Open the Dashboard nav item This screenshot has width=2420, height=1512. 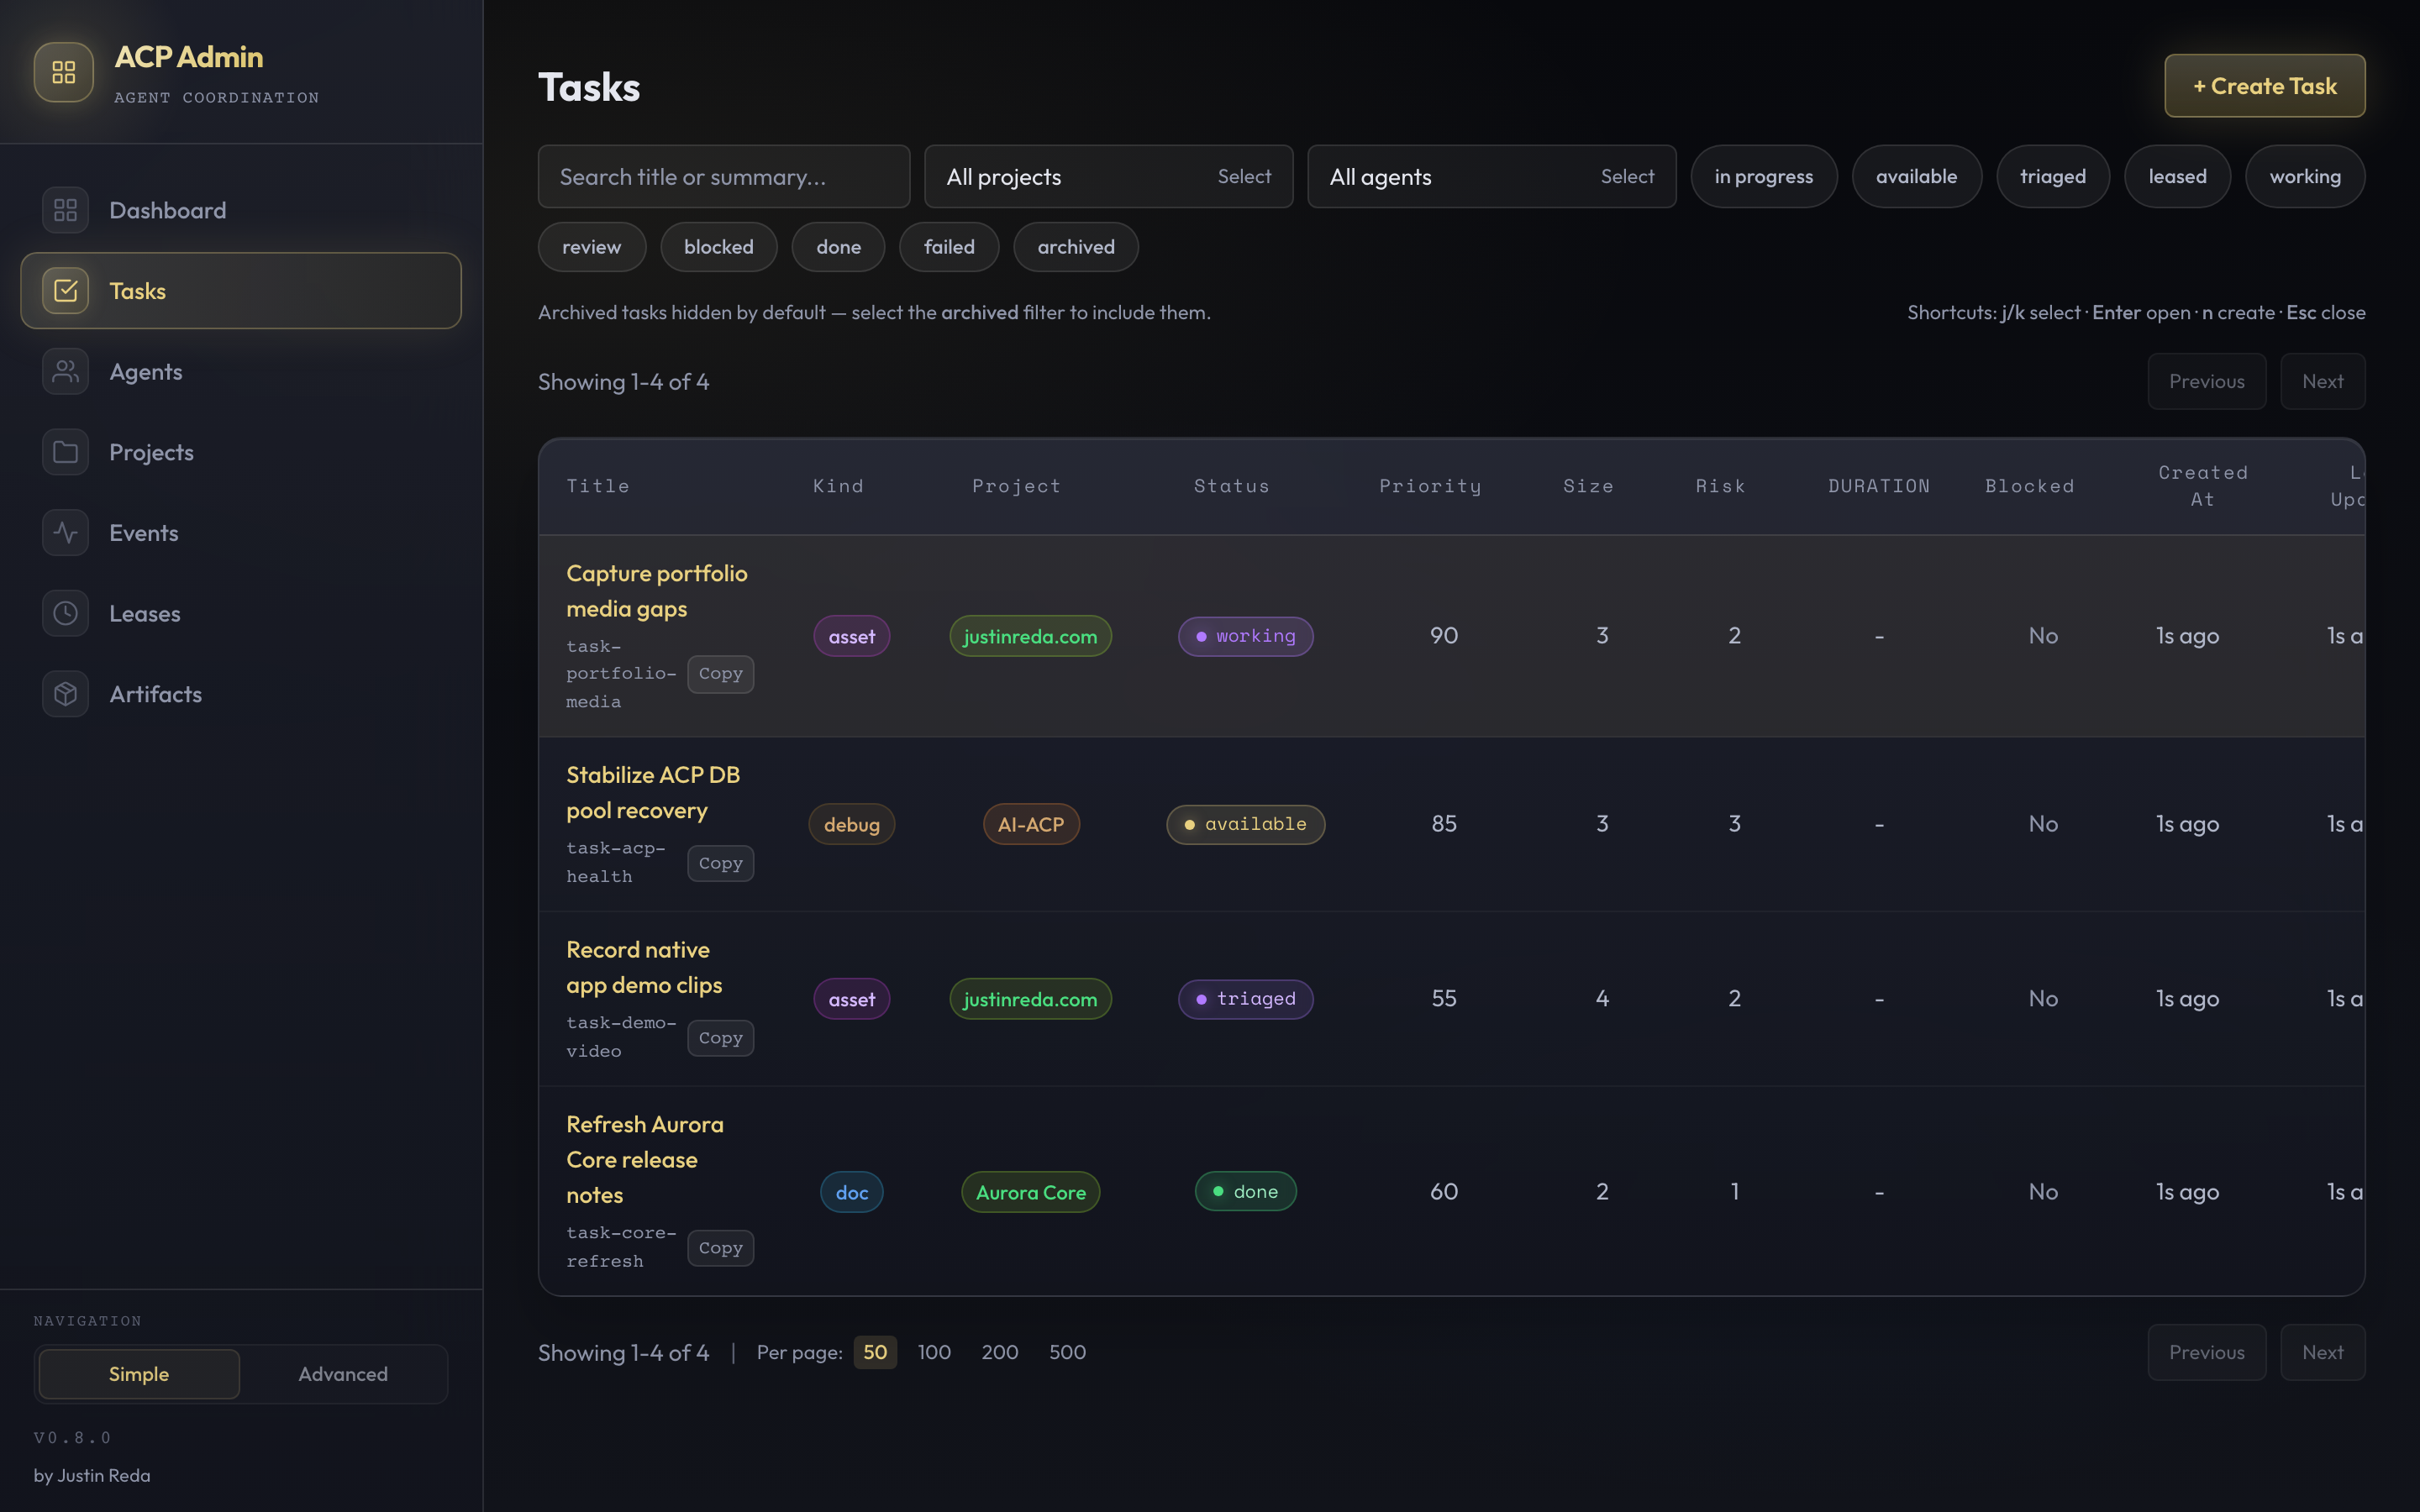tap(241, 210)
